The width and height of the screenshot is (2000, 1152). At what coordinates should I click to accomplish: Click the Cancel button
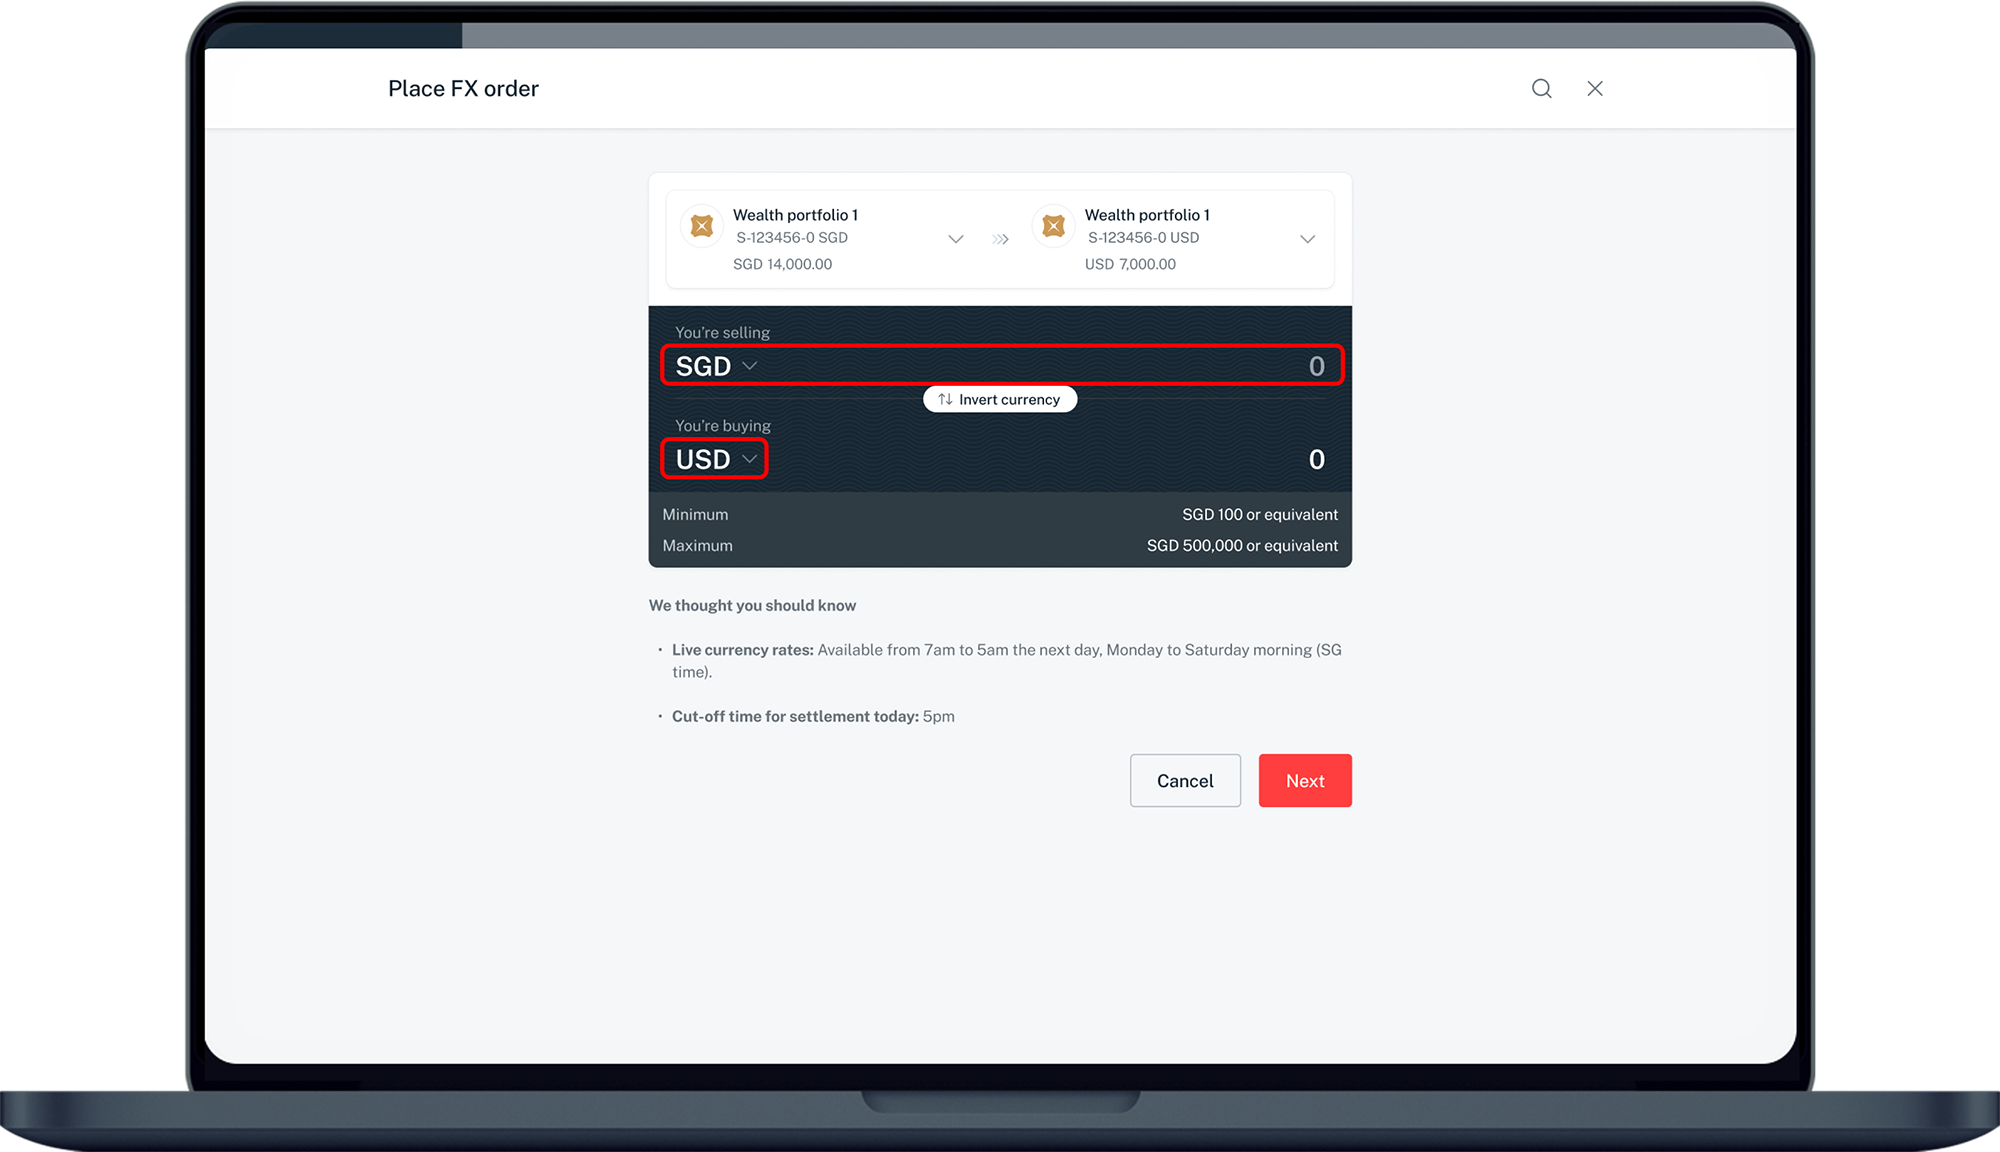coord(1185,781)
